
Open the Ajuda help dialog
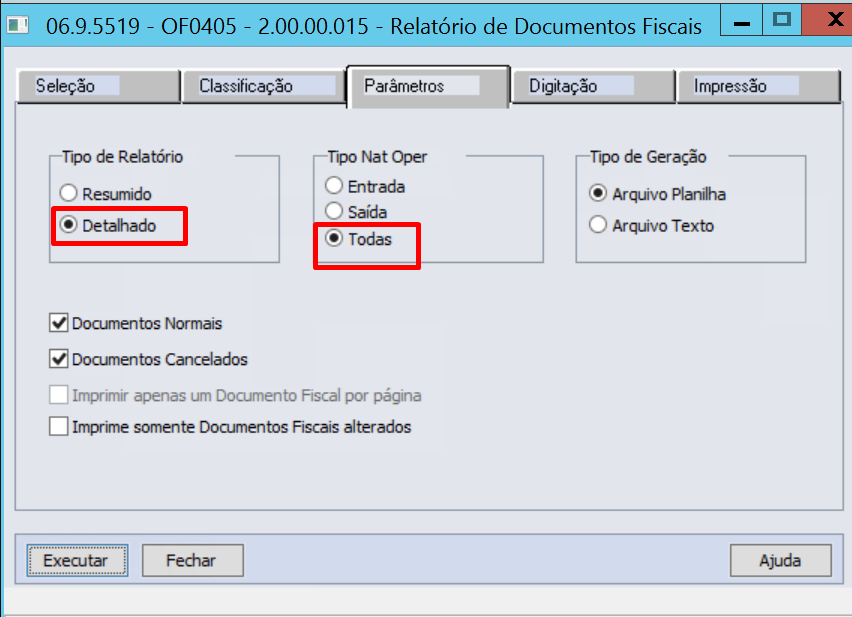click(x=780, y=560)
